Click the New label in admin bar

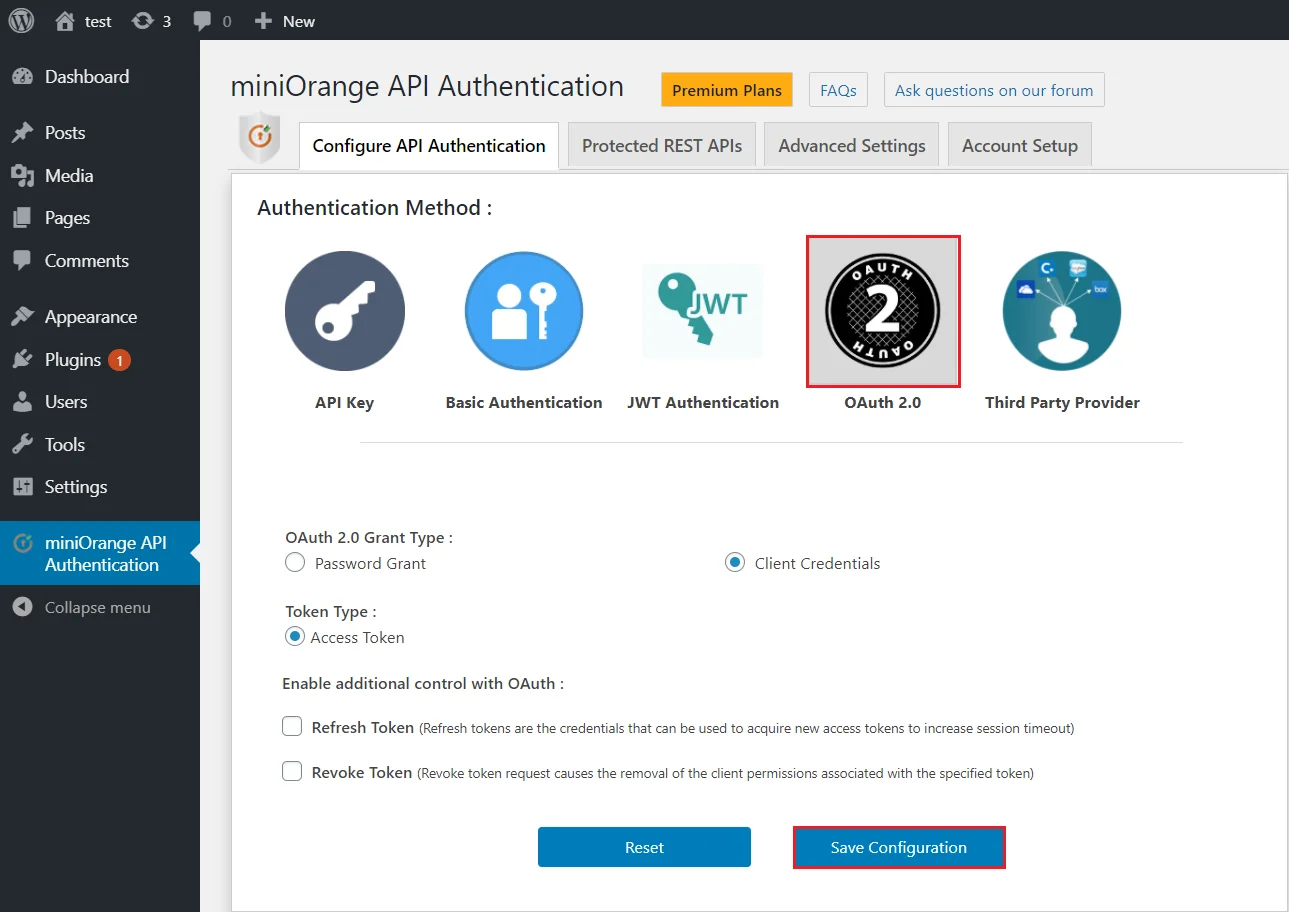pos(299,21)
